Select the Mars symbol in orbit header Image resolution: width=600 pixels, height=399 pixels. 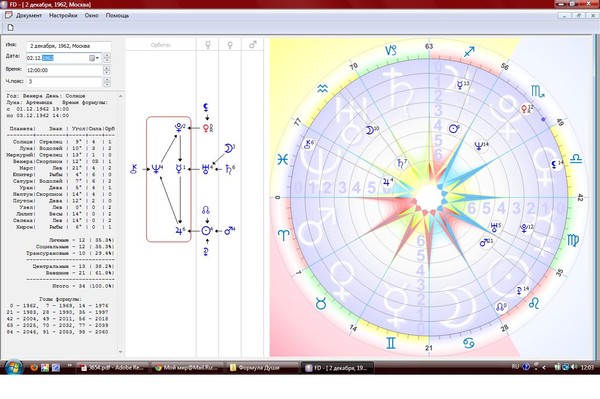(253, 45)
